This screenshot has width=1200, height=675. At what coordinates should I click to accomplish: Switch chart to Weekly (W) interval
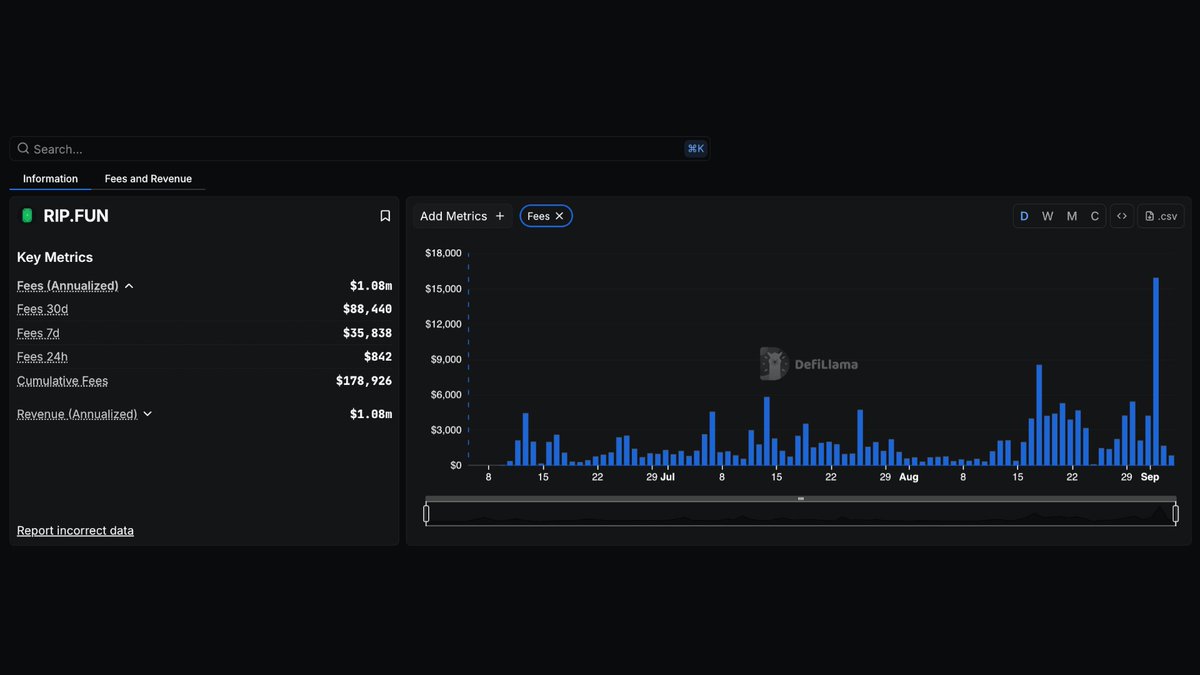coord(1047,216)
